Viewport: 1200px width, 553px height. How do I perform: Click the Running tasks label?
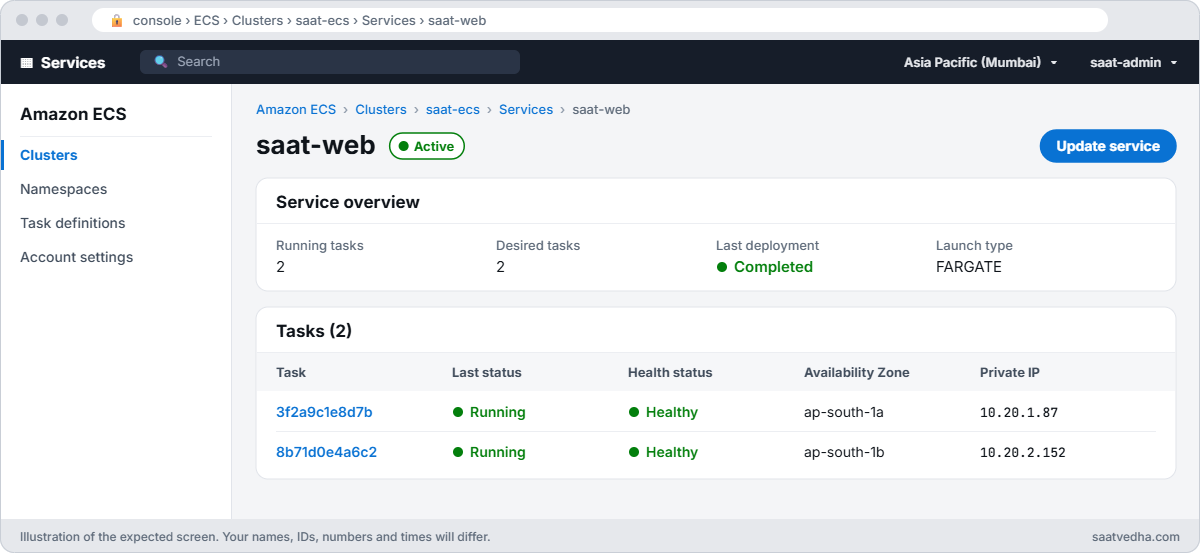[x=320, y=245]
